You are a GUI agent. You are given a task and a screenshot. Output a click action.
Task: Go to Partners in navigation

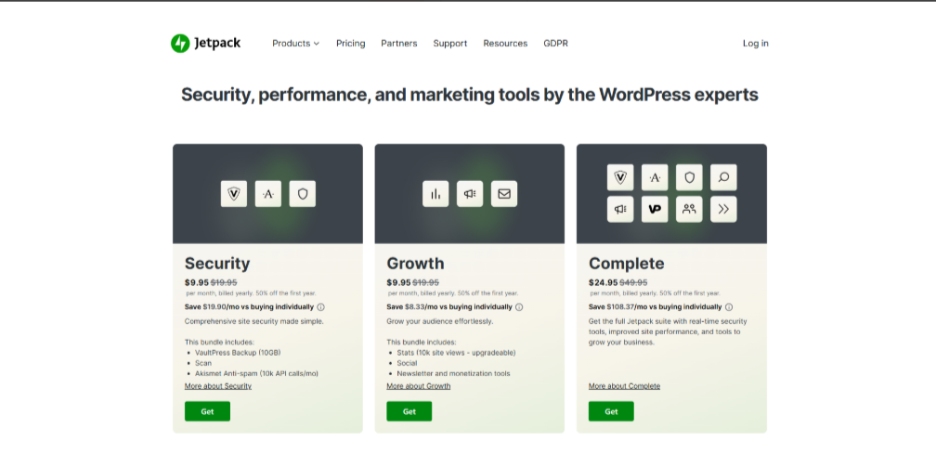(399, 44)
